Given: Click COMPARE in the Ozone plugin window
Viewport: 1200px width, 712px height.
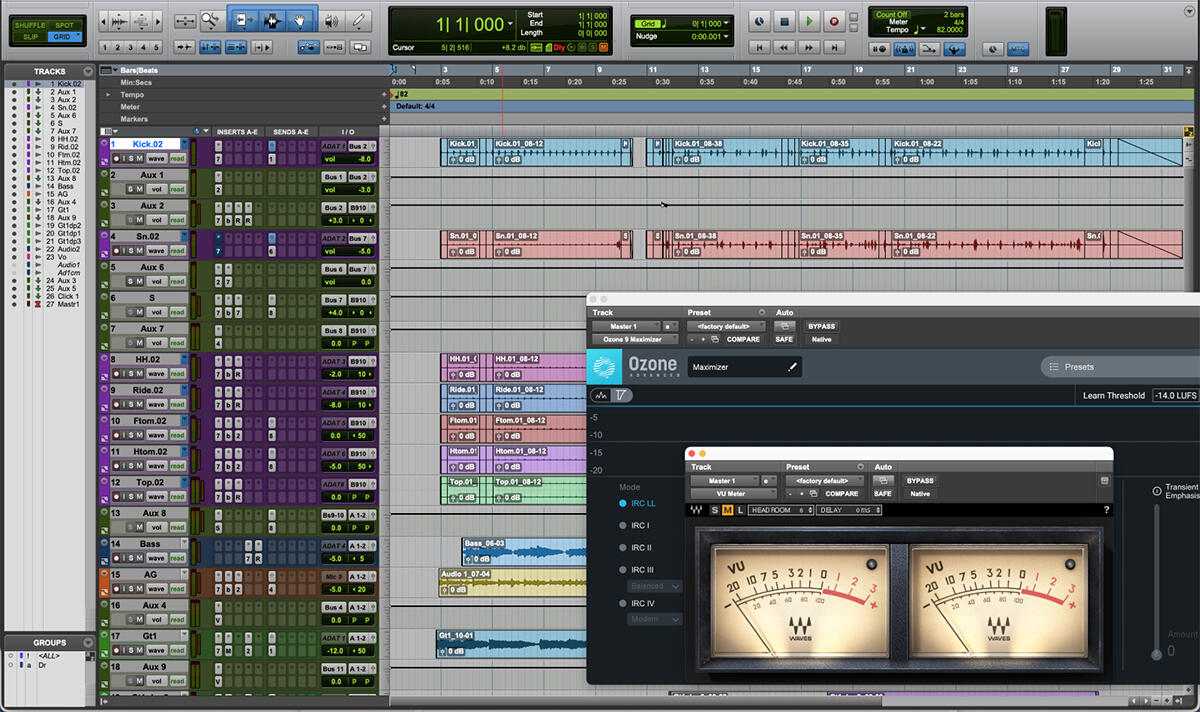Looking at the screenshot, I should point(743,340).
